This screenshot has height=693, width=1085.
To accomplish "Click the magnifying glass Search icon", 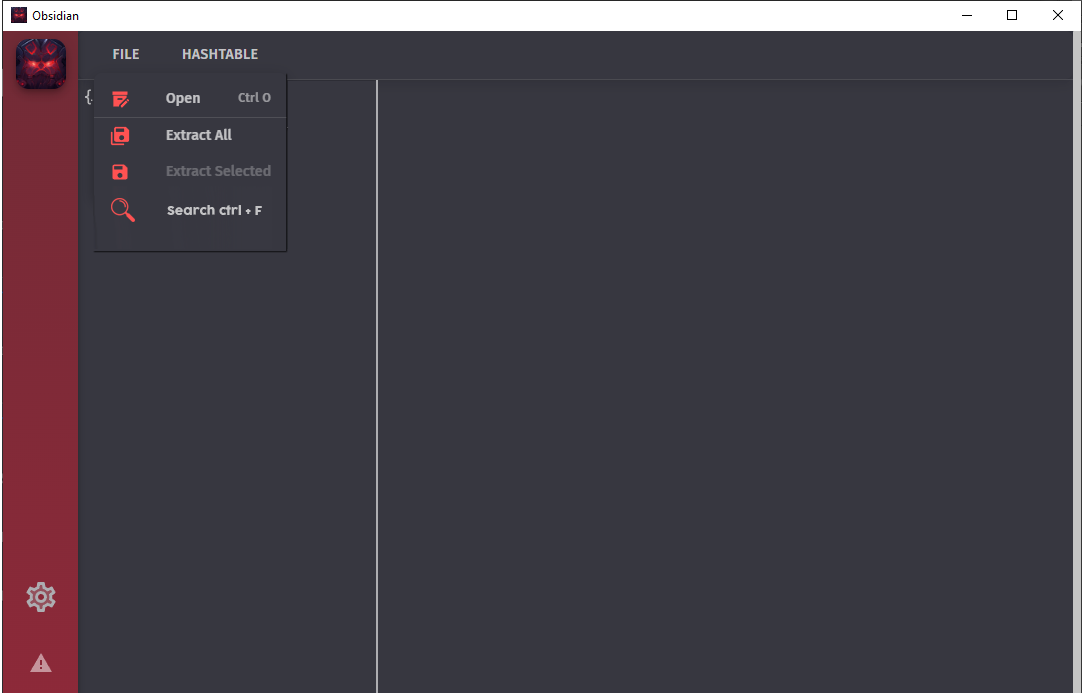I will click(x=122, y=209).
